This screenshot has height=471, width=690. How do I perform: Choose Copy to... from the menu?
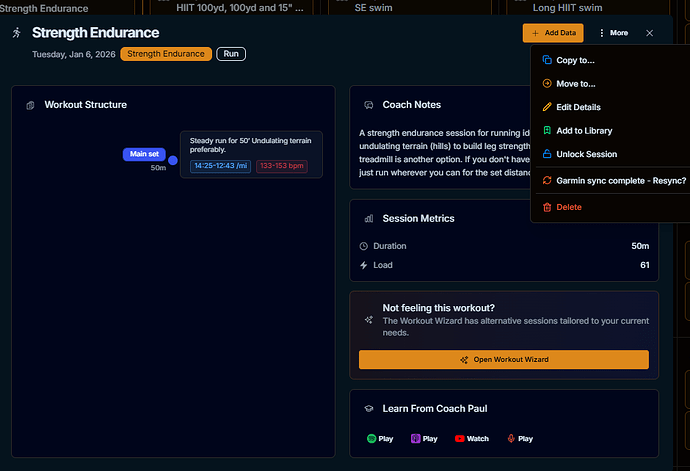point(575,60)
